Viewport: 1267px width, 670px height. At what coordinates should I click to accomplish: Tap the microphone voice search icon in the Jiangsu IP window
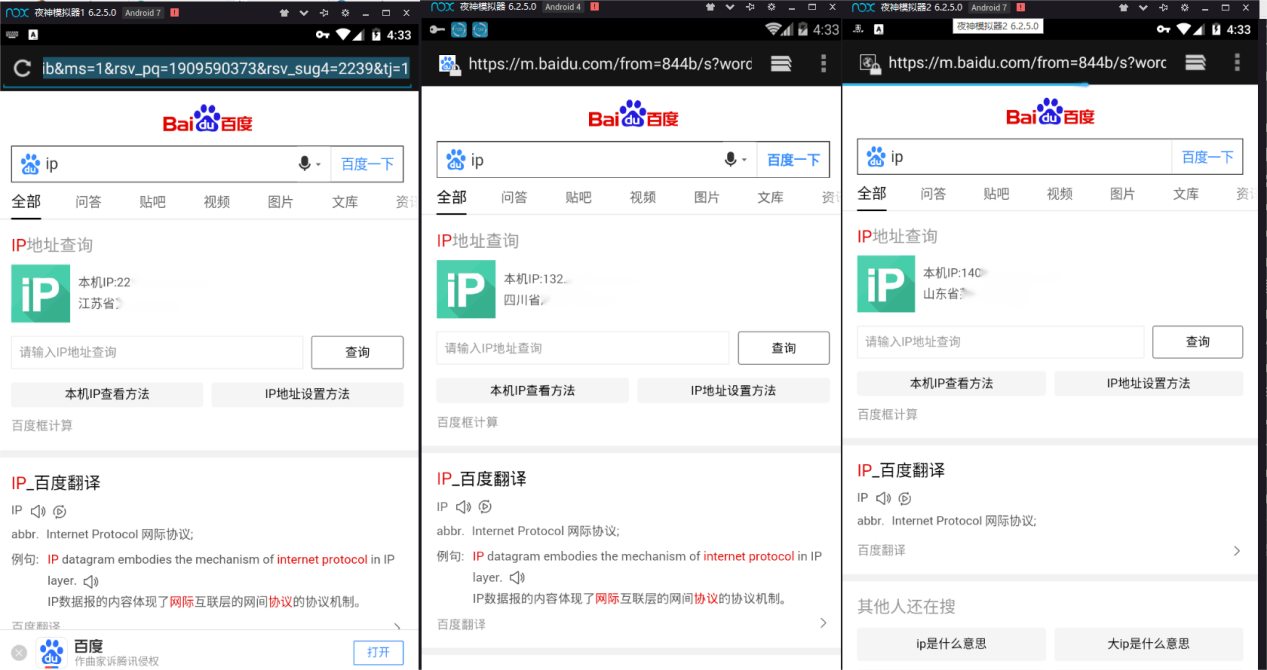point(305,164)
